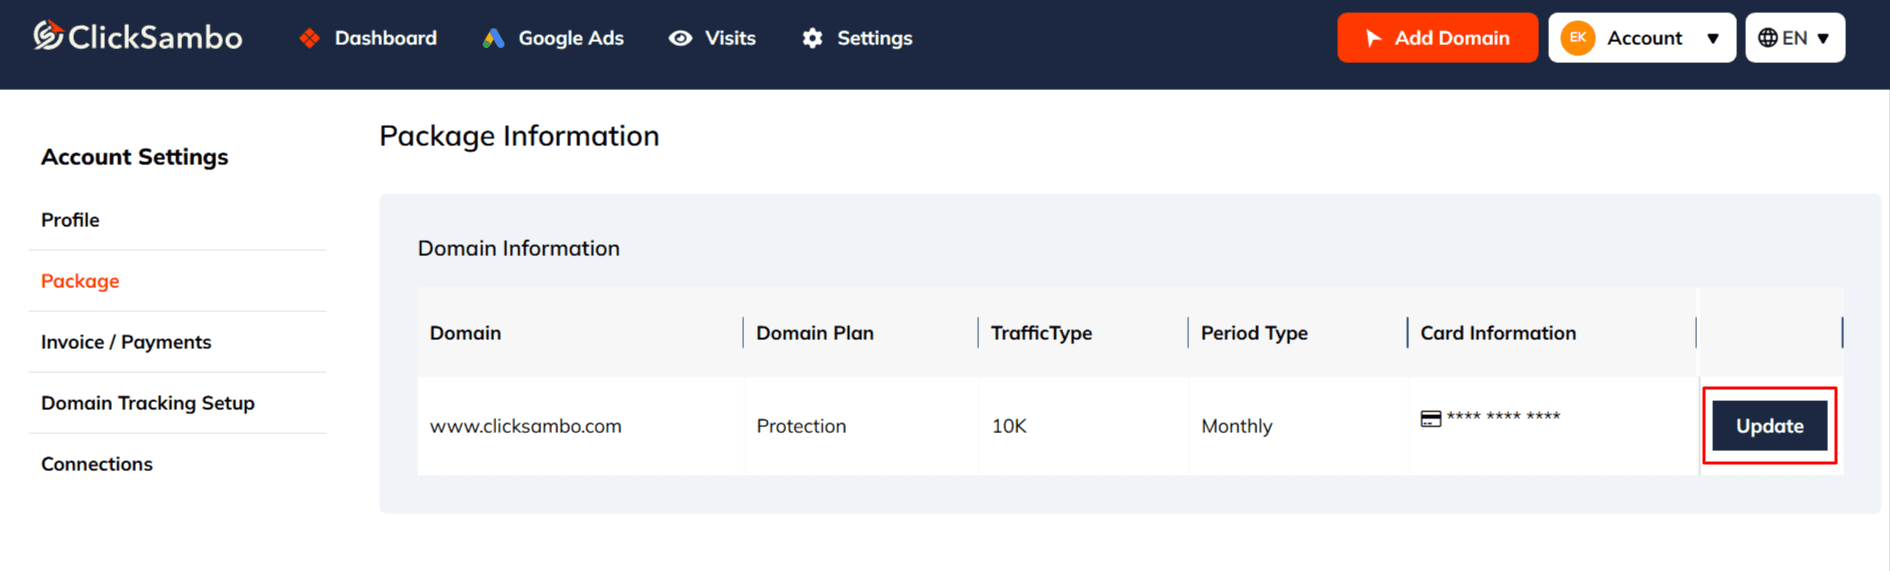Open the Profile settings section

(70, 220)
